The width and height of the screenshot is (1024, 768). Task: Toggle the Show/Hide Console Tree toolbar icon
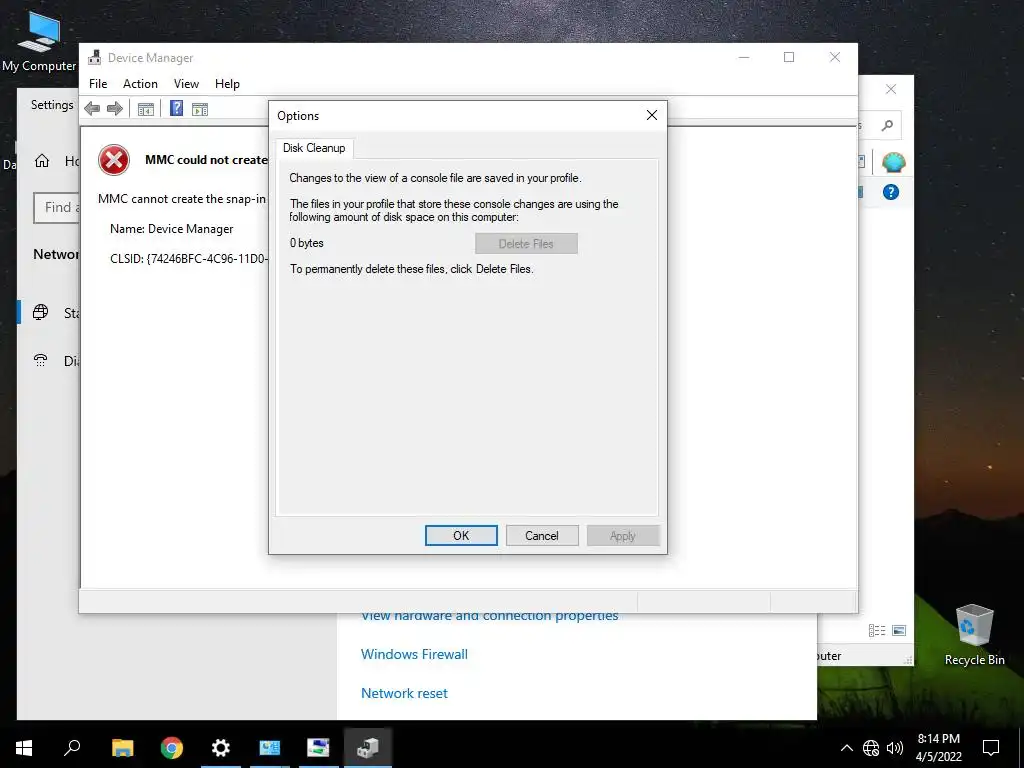[x=146, y=109]
